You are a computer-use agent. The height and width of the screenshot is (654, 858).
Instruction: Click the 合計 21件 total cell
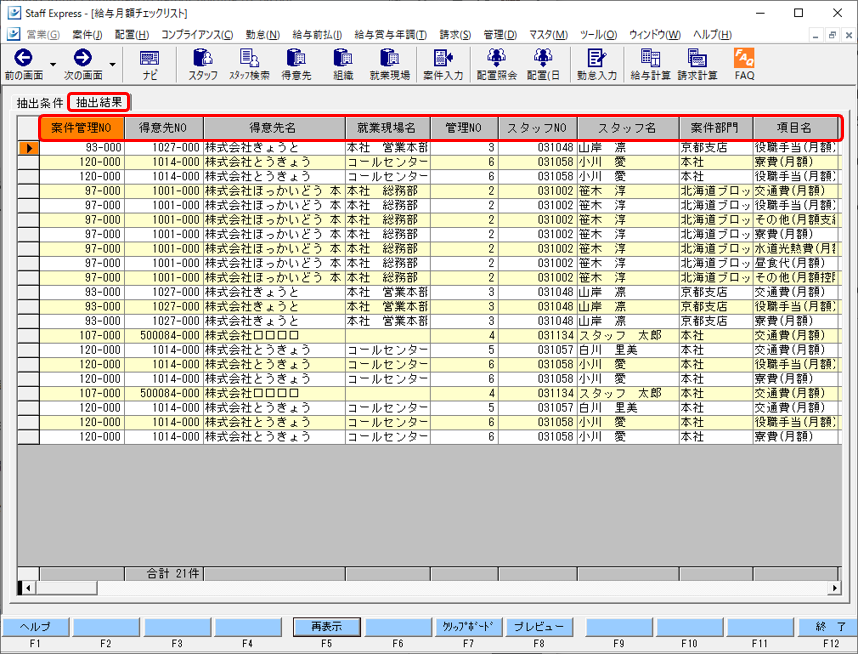pyautogui.click(x=164, y=574)
